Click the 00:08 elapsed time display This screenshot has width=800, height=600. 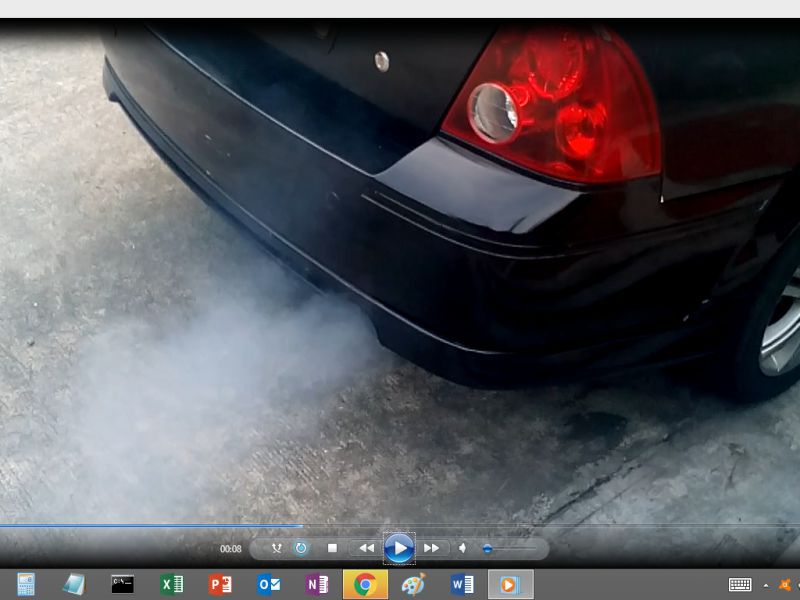(x=231, y=549)
